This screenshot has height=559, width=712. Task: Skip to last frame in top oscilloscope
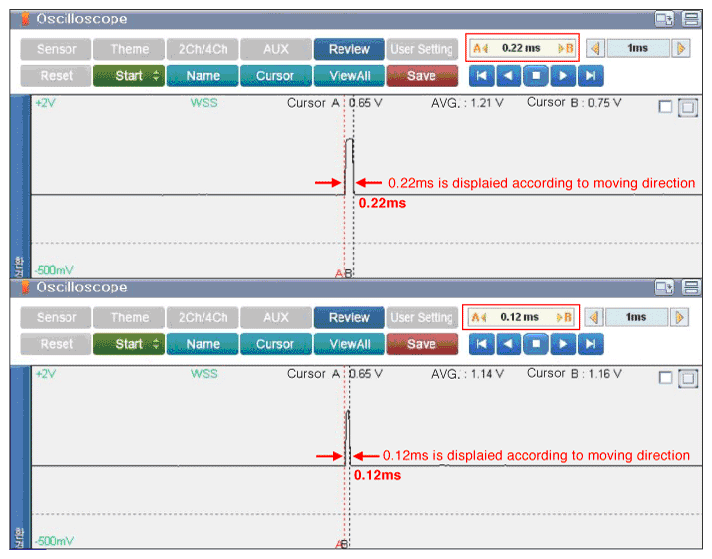[x=590, y=75]
